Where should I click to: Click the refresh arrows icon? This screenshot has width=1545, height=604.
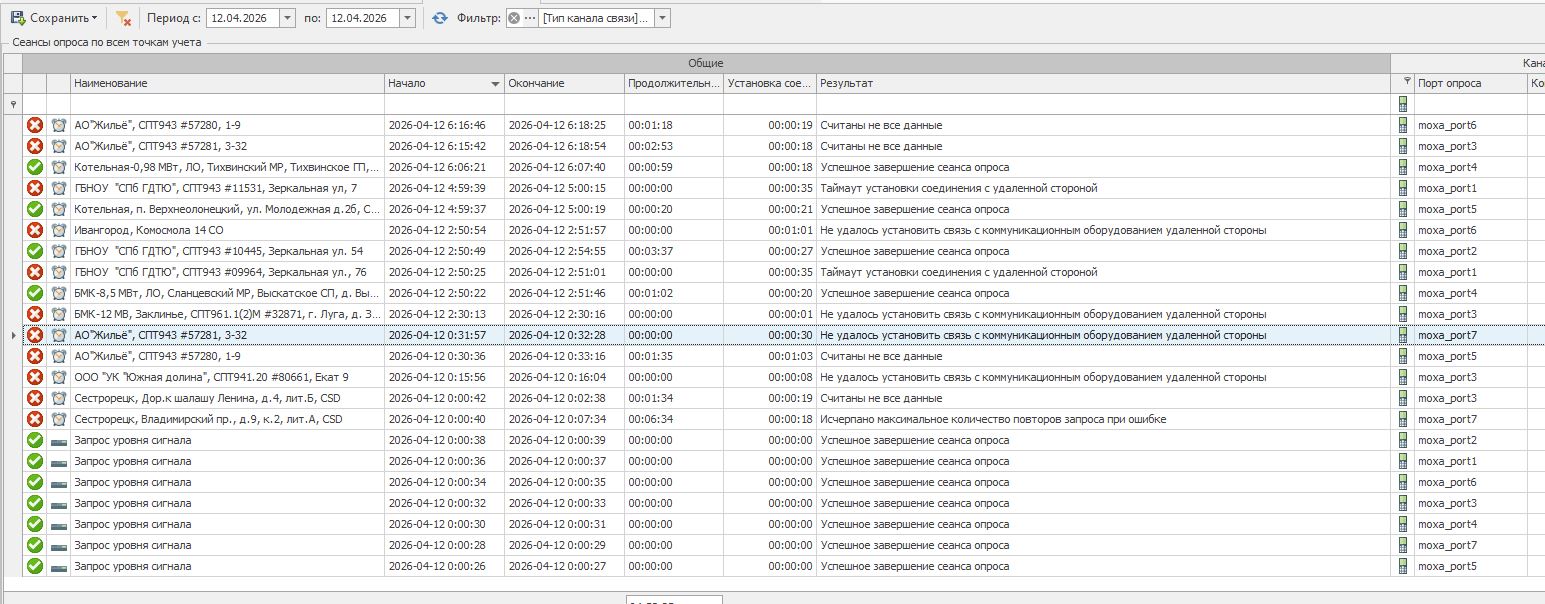(440, 18)
